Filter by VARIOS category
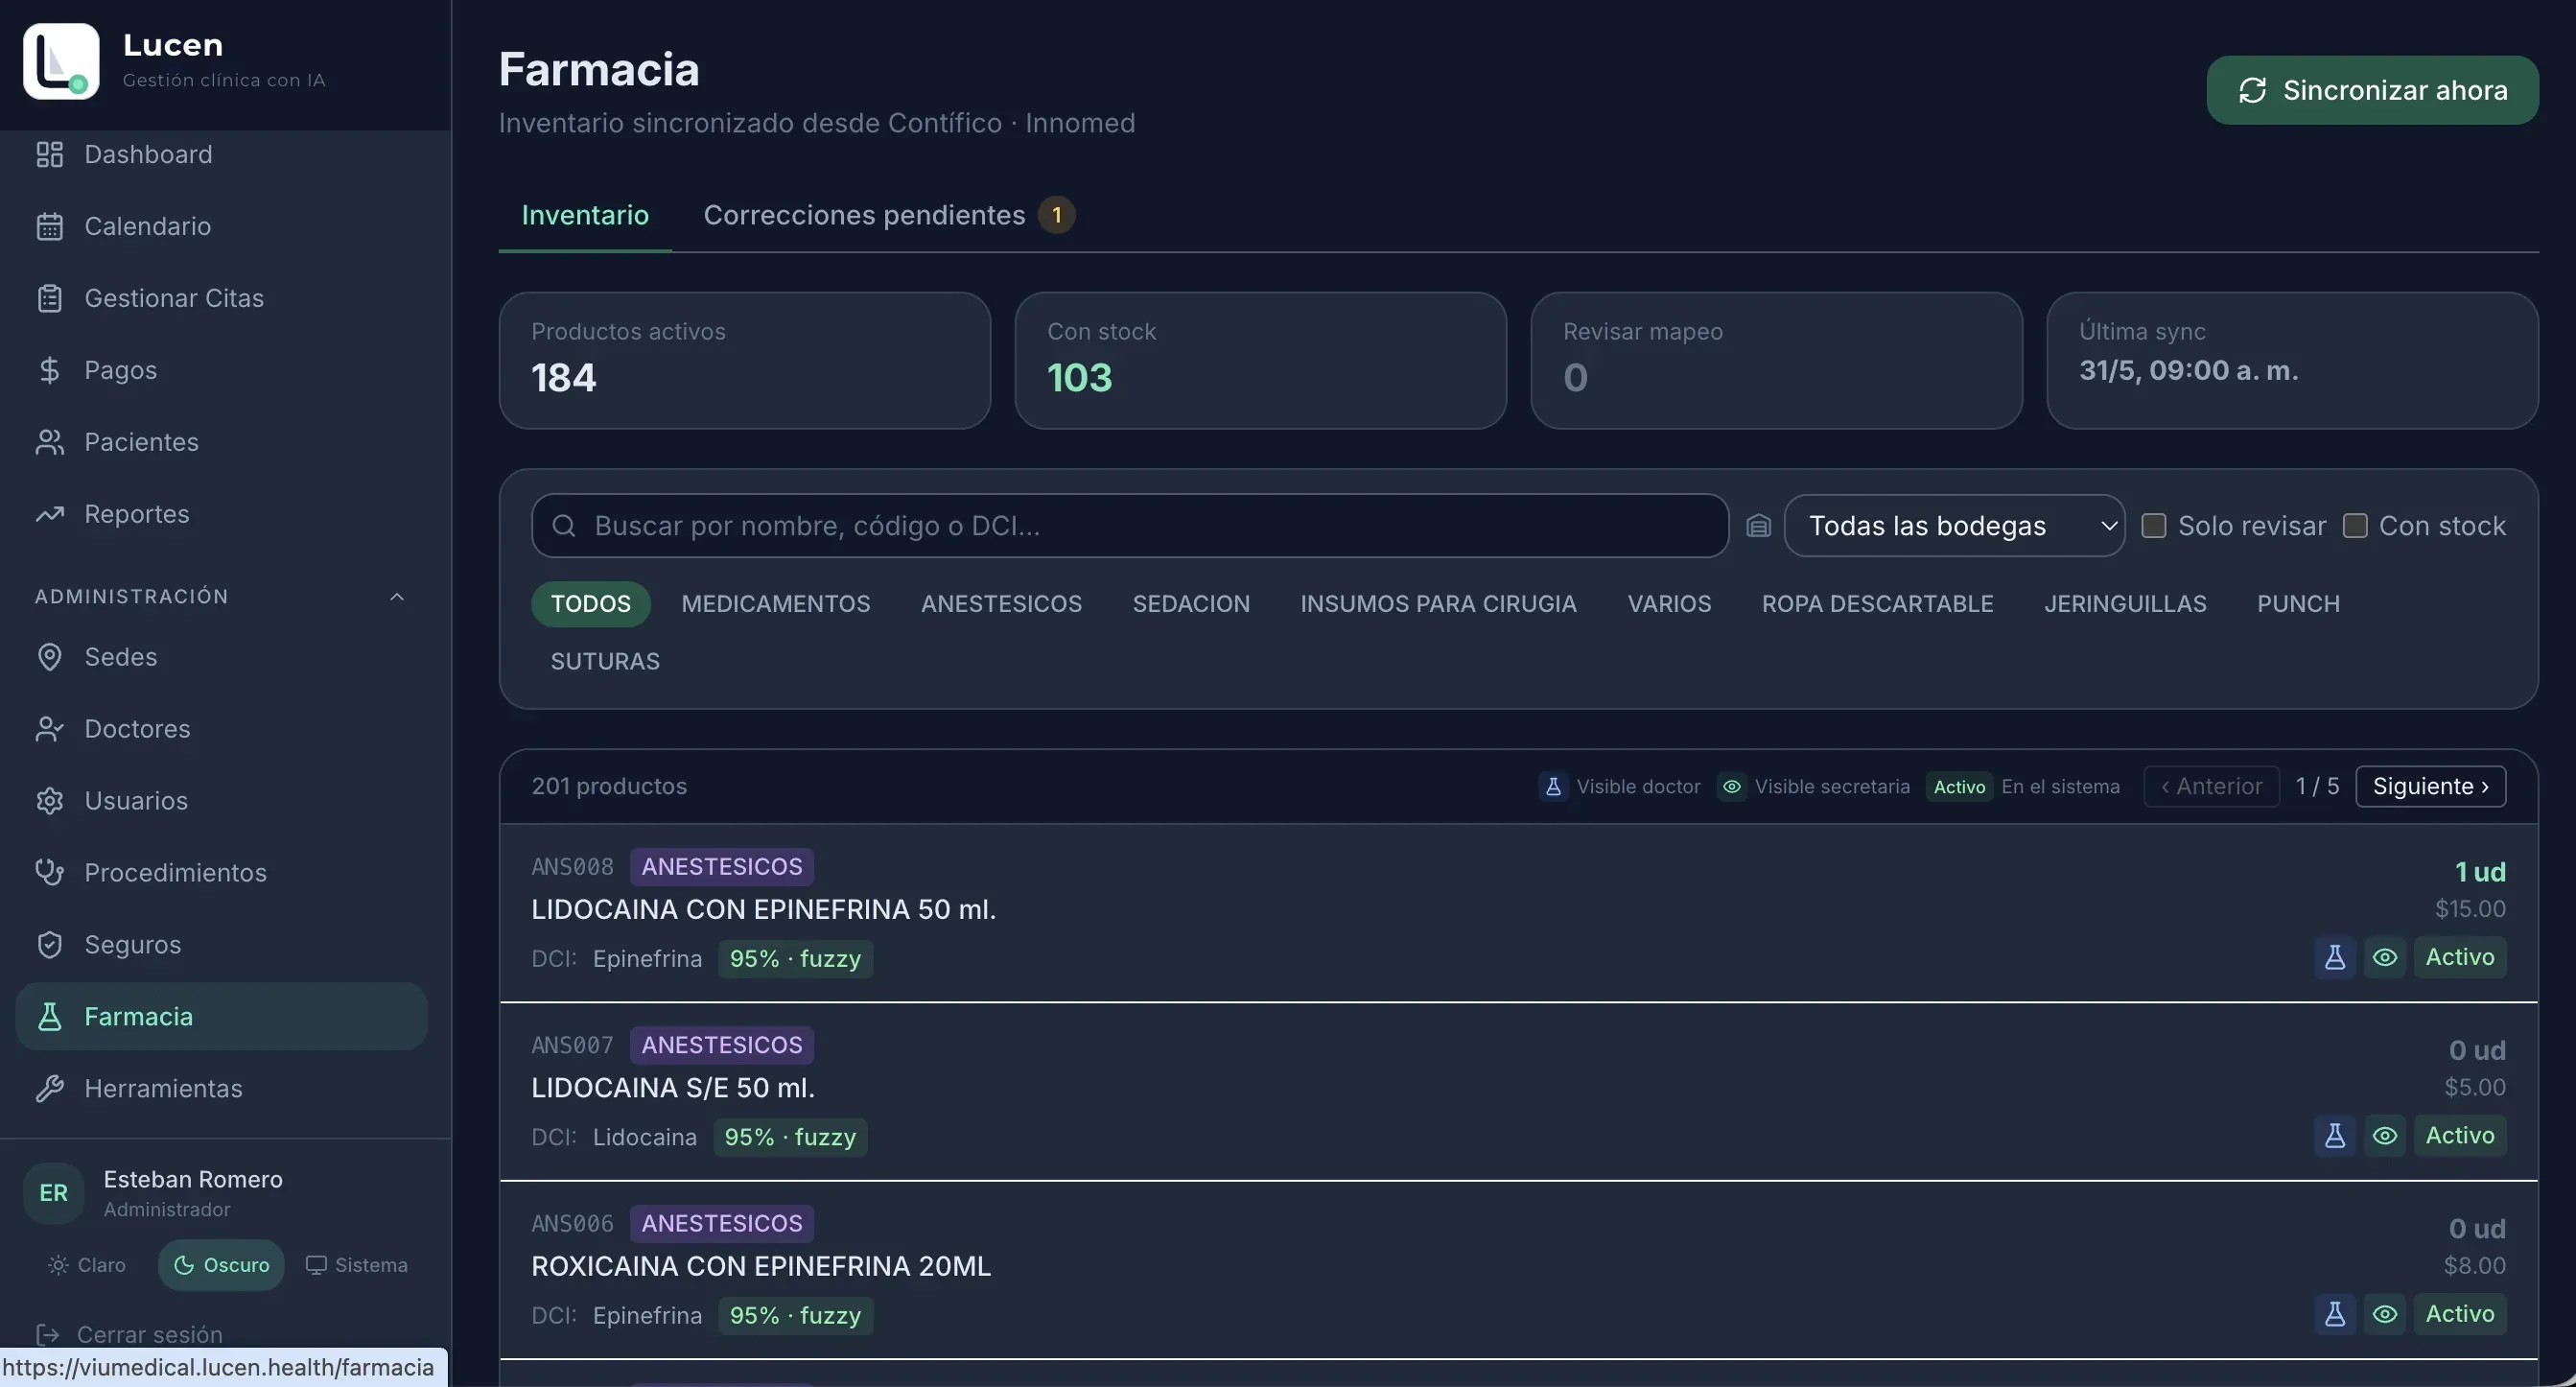Viewport: 2576px width, 1387px height. click(1669, 604)
